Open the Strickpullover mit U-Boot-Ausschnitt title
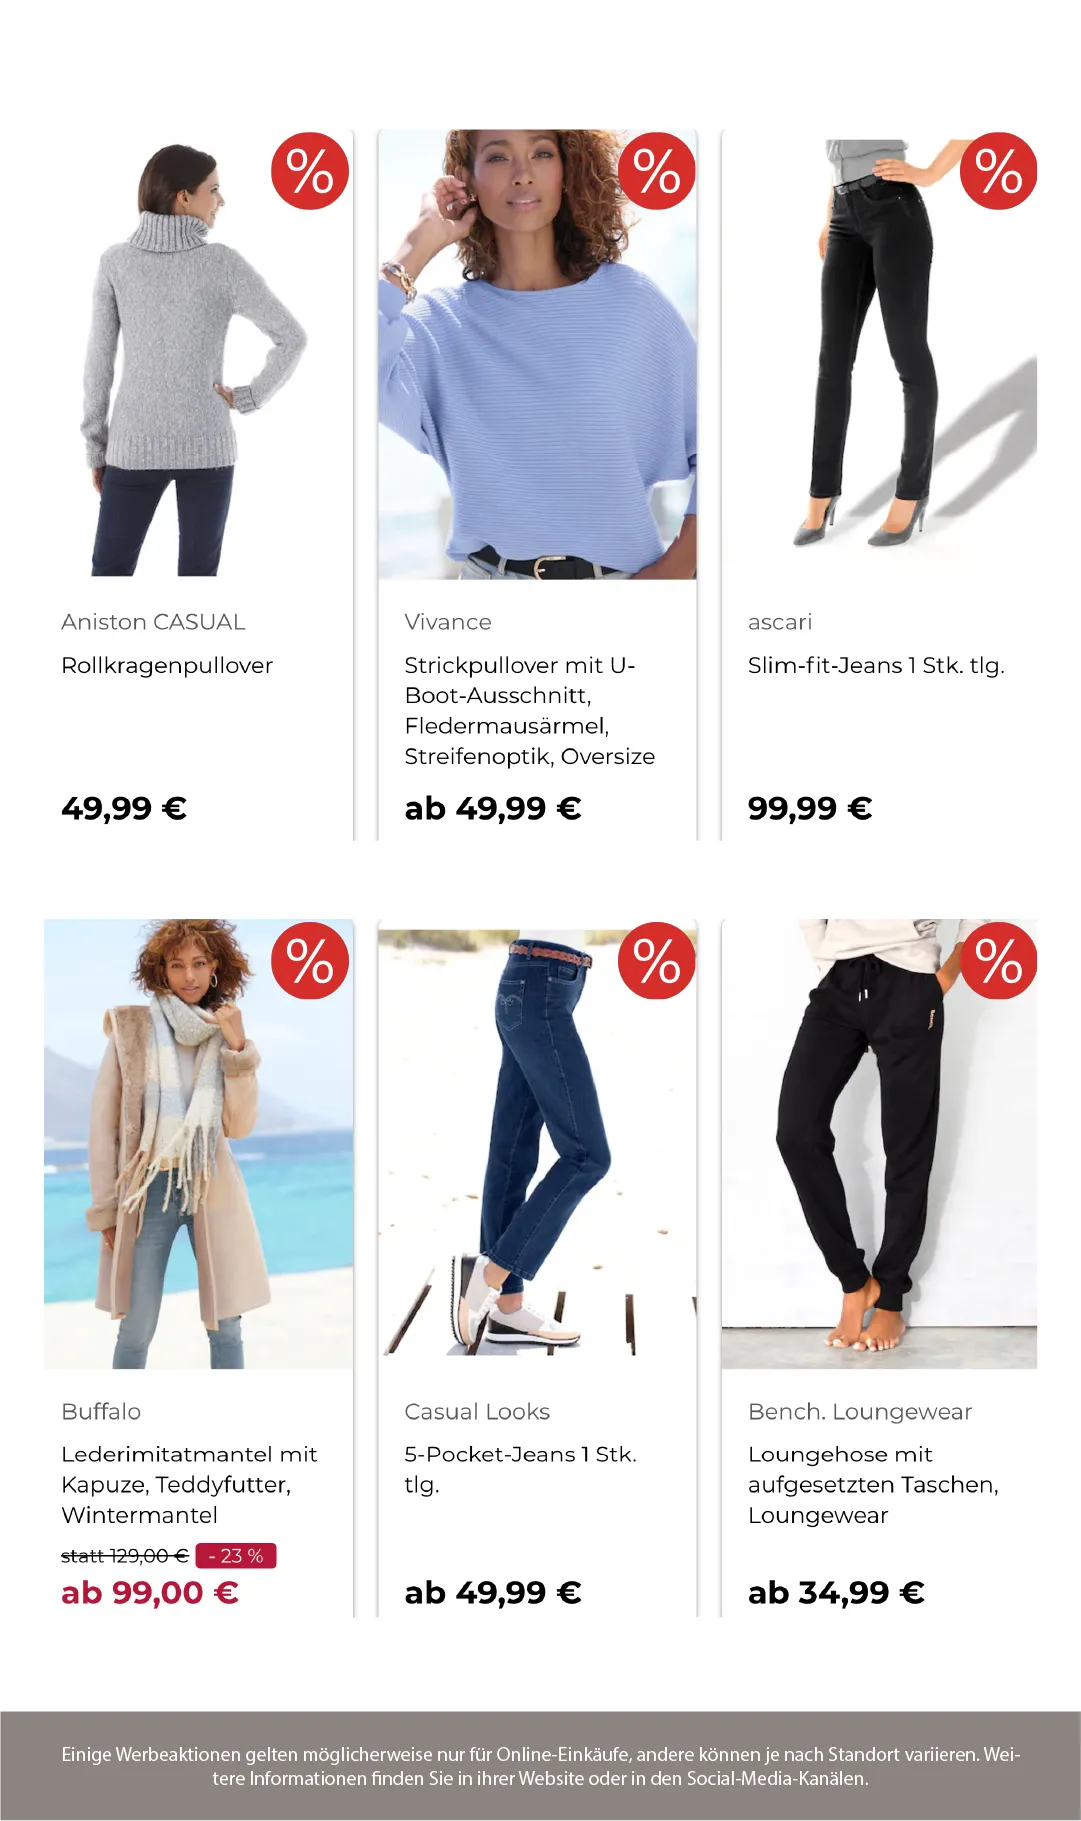The width and height of the screenshot is (1081, 1821). pyautogui.click(x=529, y=711)
